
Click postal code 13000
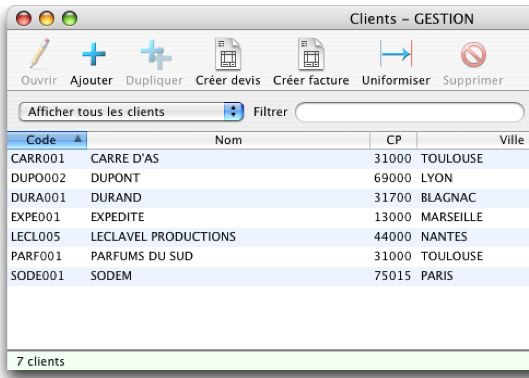click(x=393, y=217)
